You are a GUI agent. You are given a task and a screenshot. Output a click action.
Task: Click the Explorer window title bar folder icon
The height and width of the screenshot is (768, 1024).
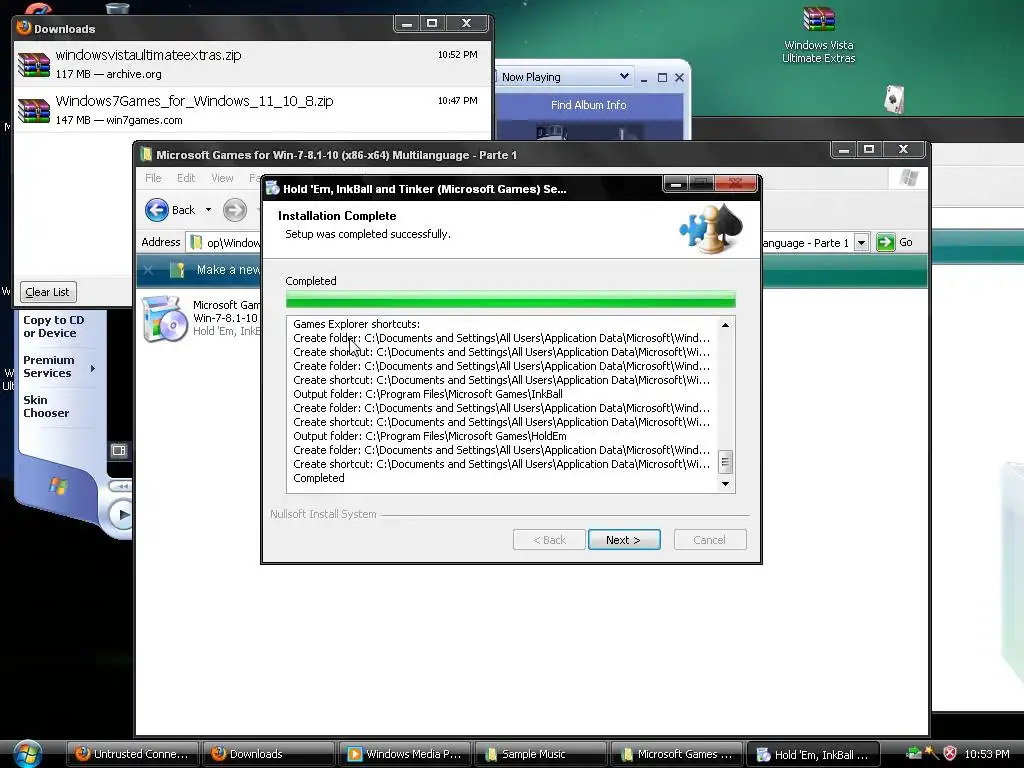(x=146, y=154)
